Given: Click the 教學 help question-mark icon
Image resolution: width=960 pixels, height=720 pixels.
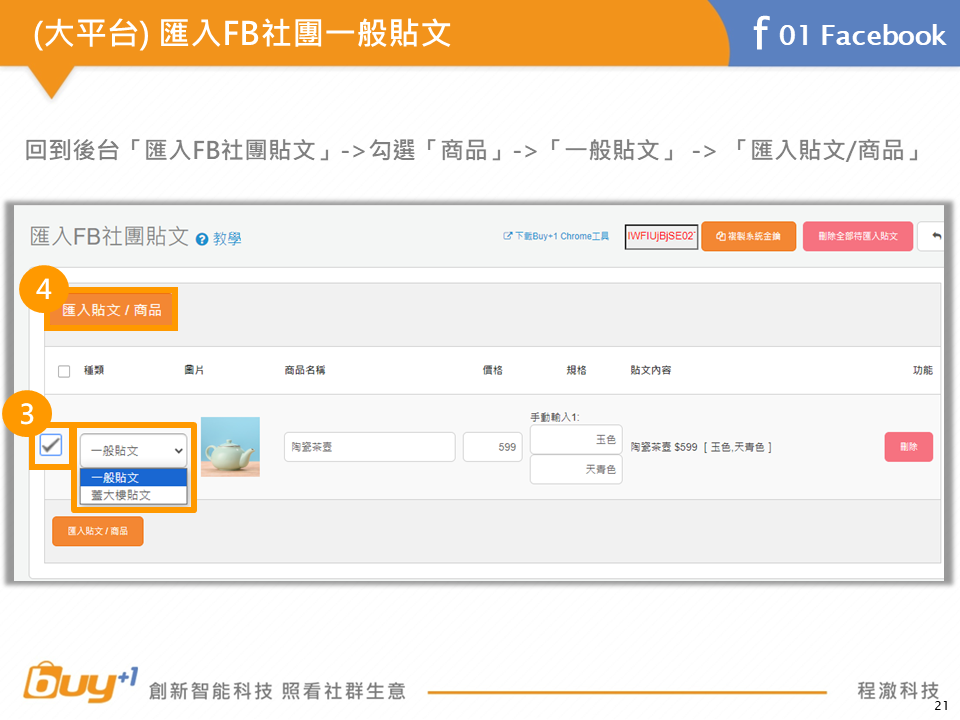Looking at the screenshot, I should [202, 240].
